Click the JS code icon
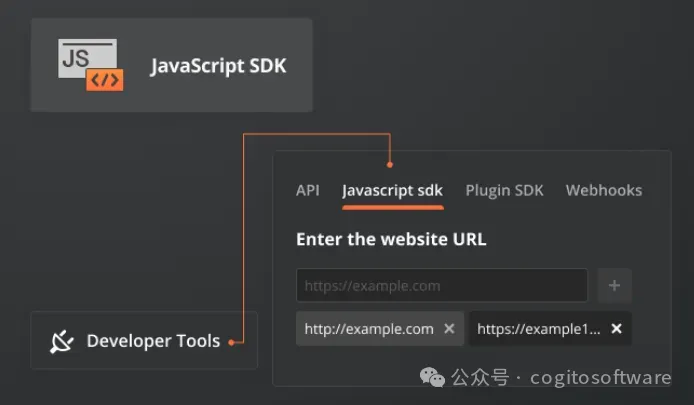 tap(91, 65)
